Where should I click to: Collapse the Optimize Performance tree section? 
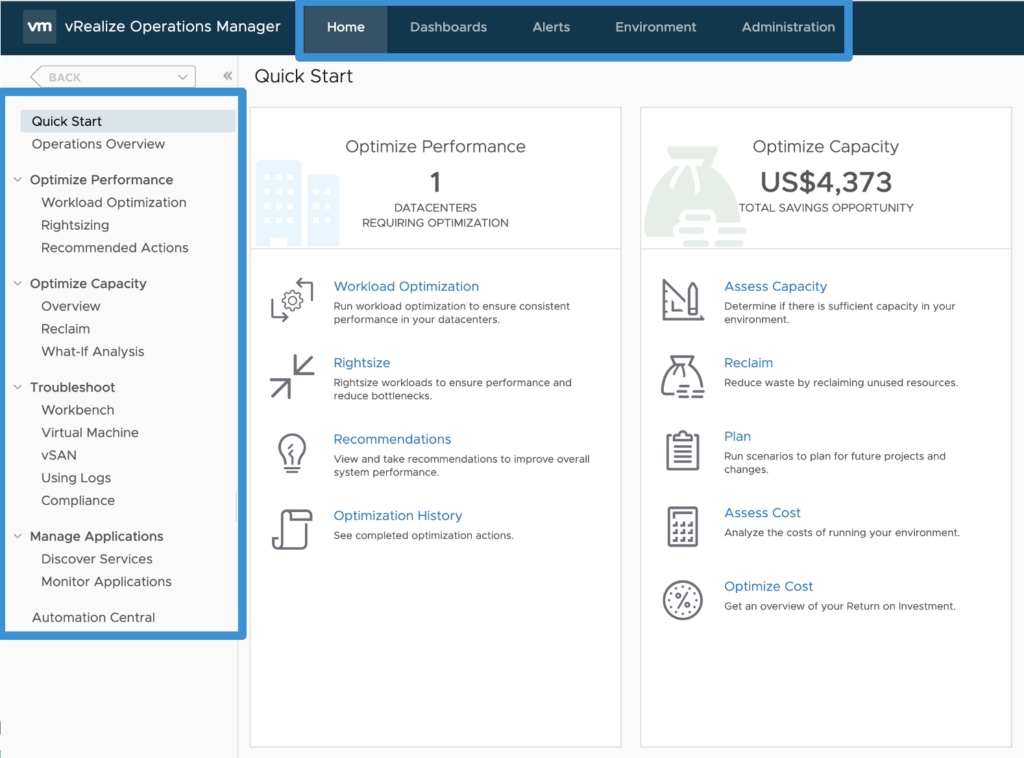tap(18, 180)
